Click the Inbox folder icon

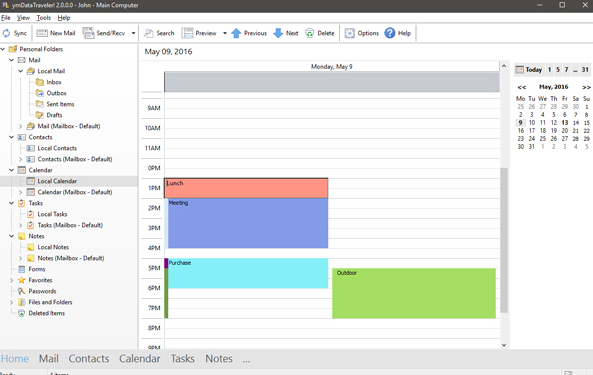40,82
